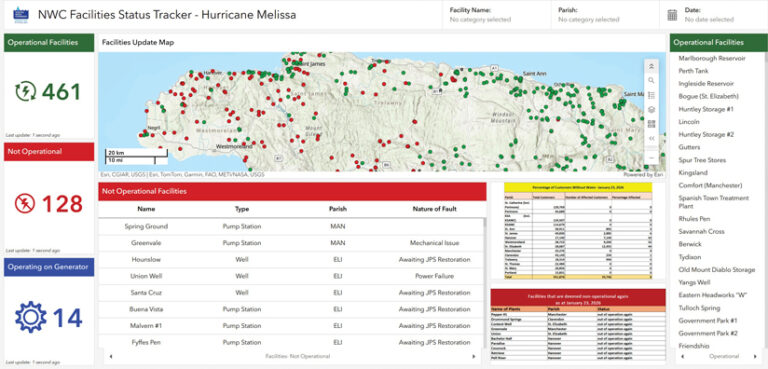Select the Spring Ground row

(x=291, y=226)
